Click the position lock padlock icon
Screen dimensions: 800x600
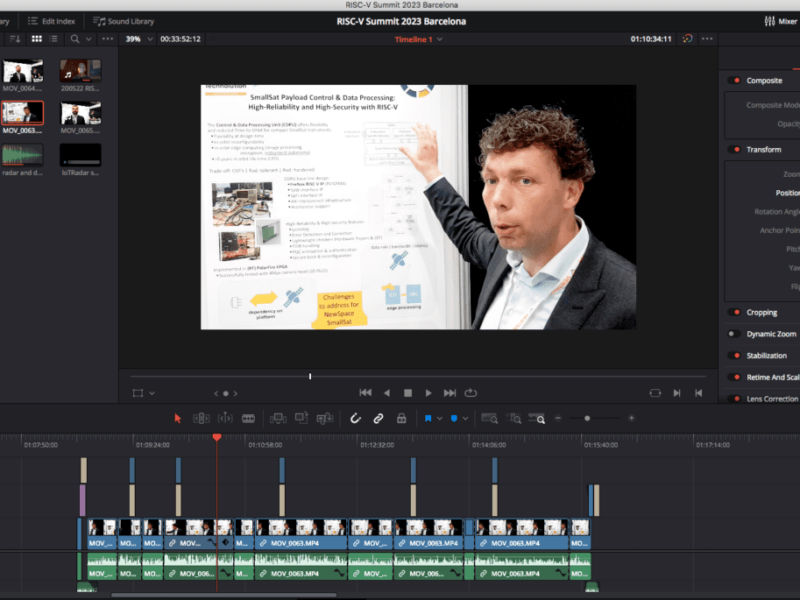tap(403, 418)
